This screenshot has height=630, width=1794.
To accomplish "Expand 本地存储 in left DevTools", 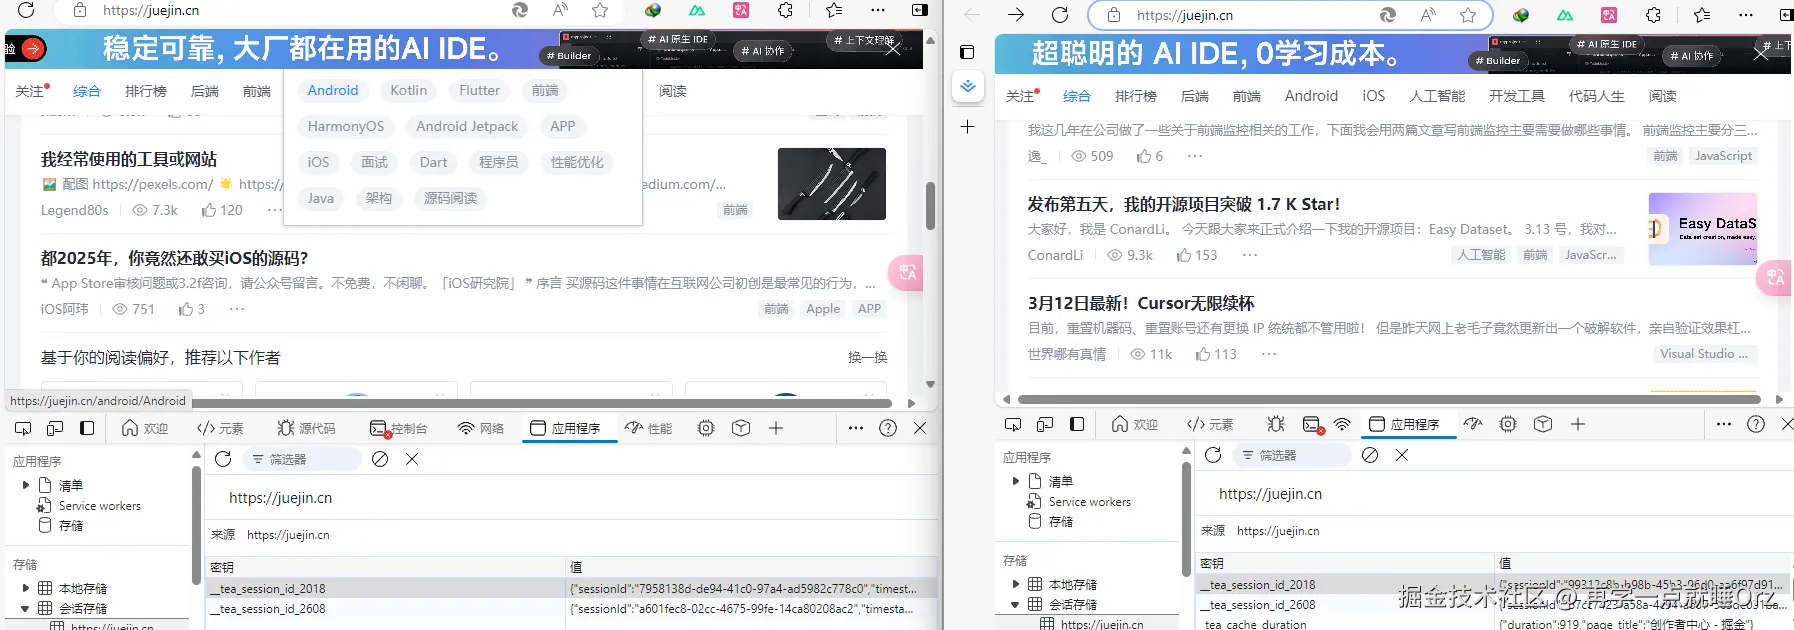I will click(x=26, y=588).
